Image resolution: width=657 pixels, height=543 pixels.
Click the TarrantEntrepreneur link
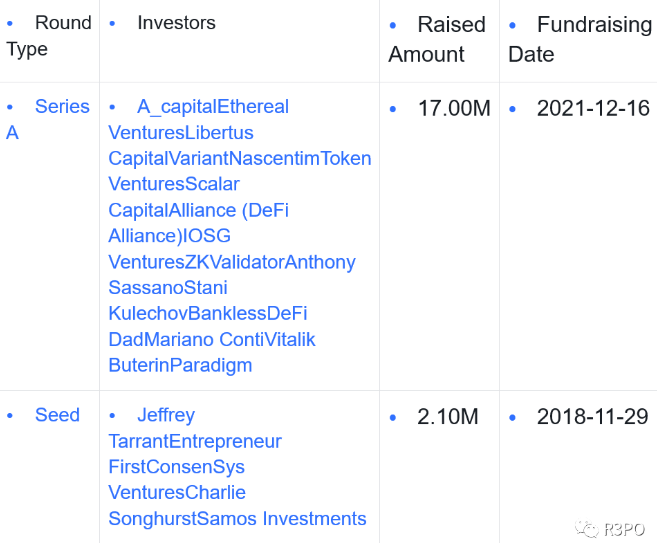195,441
